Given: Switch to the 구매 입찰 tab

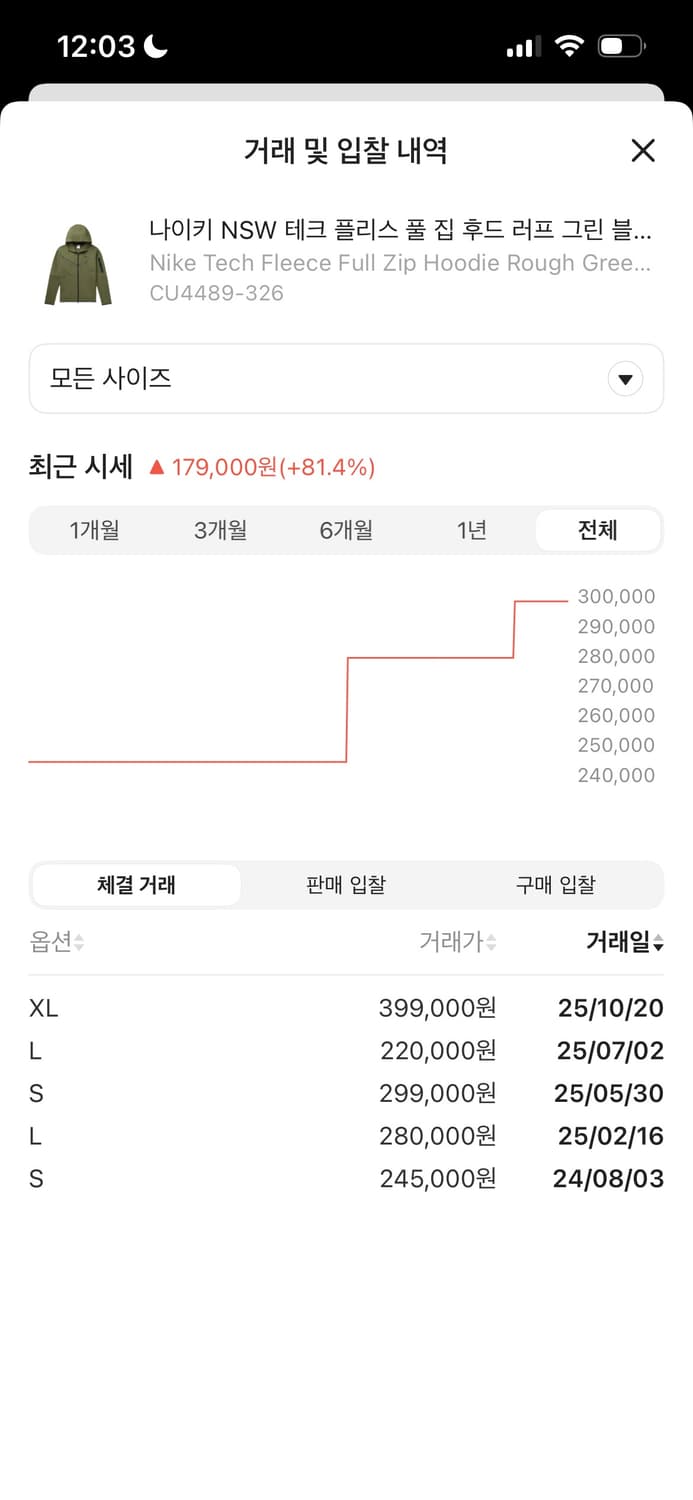Looking at the screenshot, I should pos(556,884).
